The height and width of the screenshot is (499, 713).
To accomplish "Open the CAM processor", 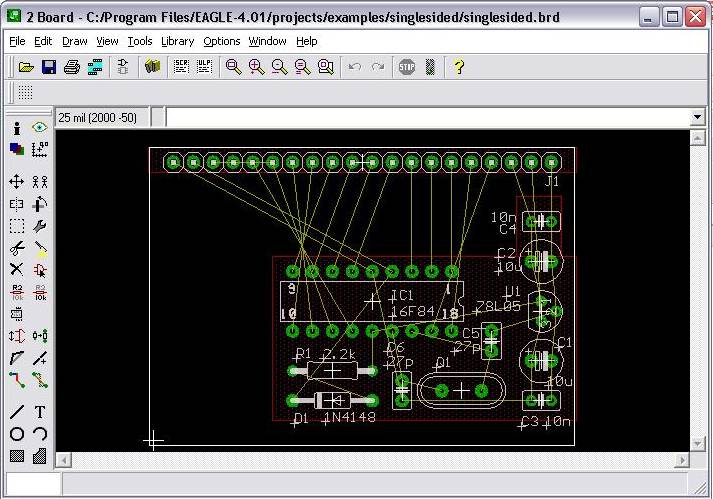I will coord(95,67).
